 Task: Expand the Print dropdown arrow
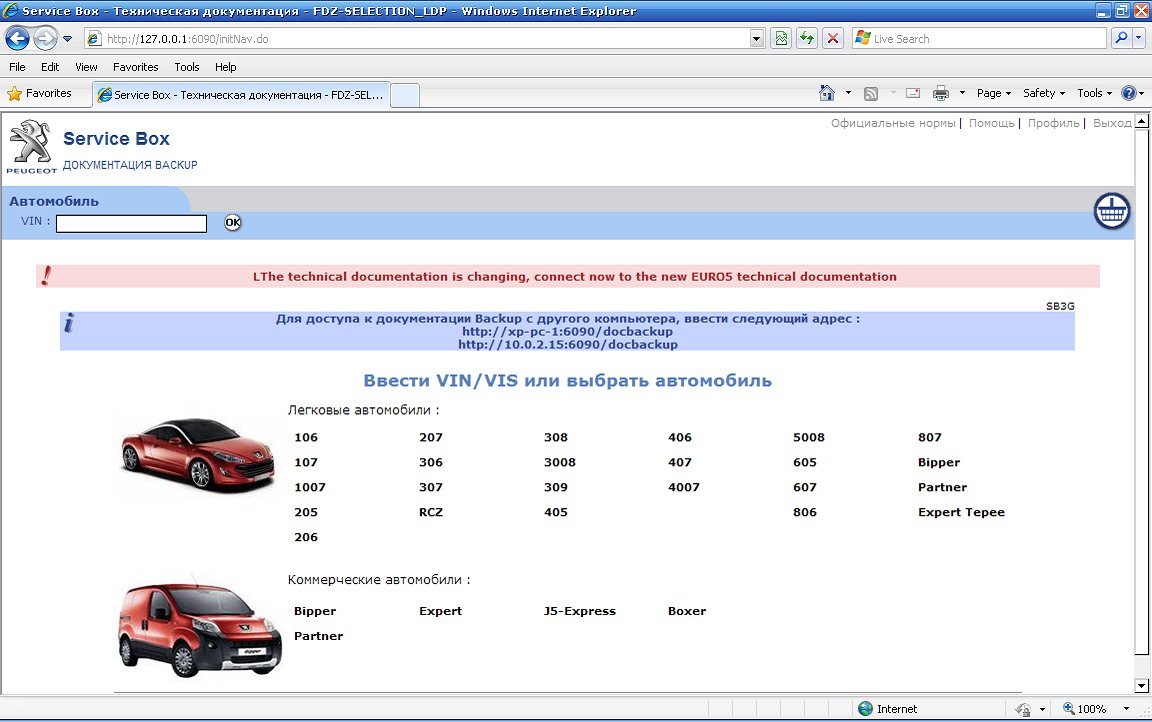coord(962,93)
